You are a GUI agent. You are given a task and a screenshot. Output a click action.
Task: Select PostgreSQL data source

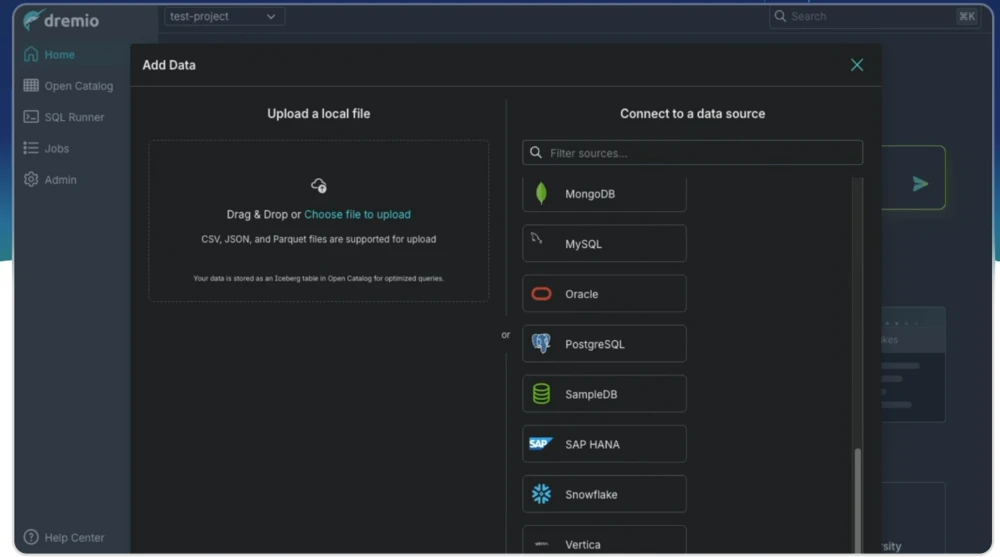604,343
